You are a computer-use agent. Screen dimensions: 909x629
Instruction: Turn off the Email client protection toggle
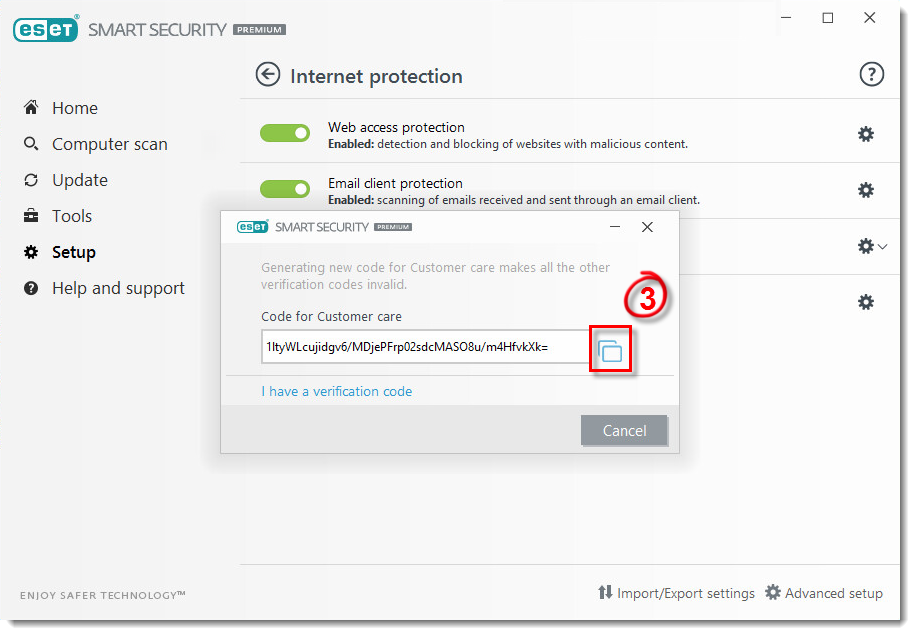point(285,189)
